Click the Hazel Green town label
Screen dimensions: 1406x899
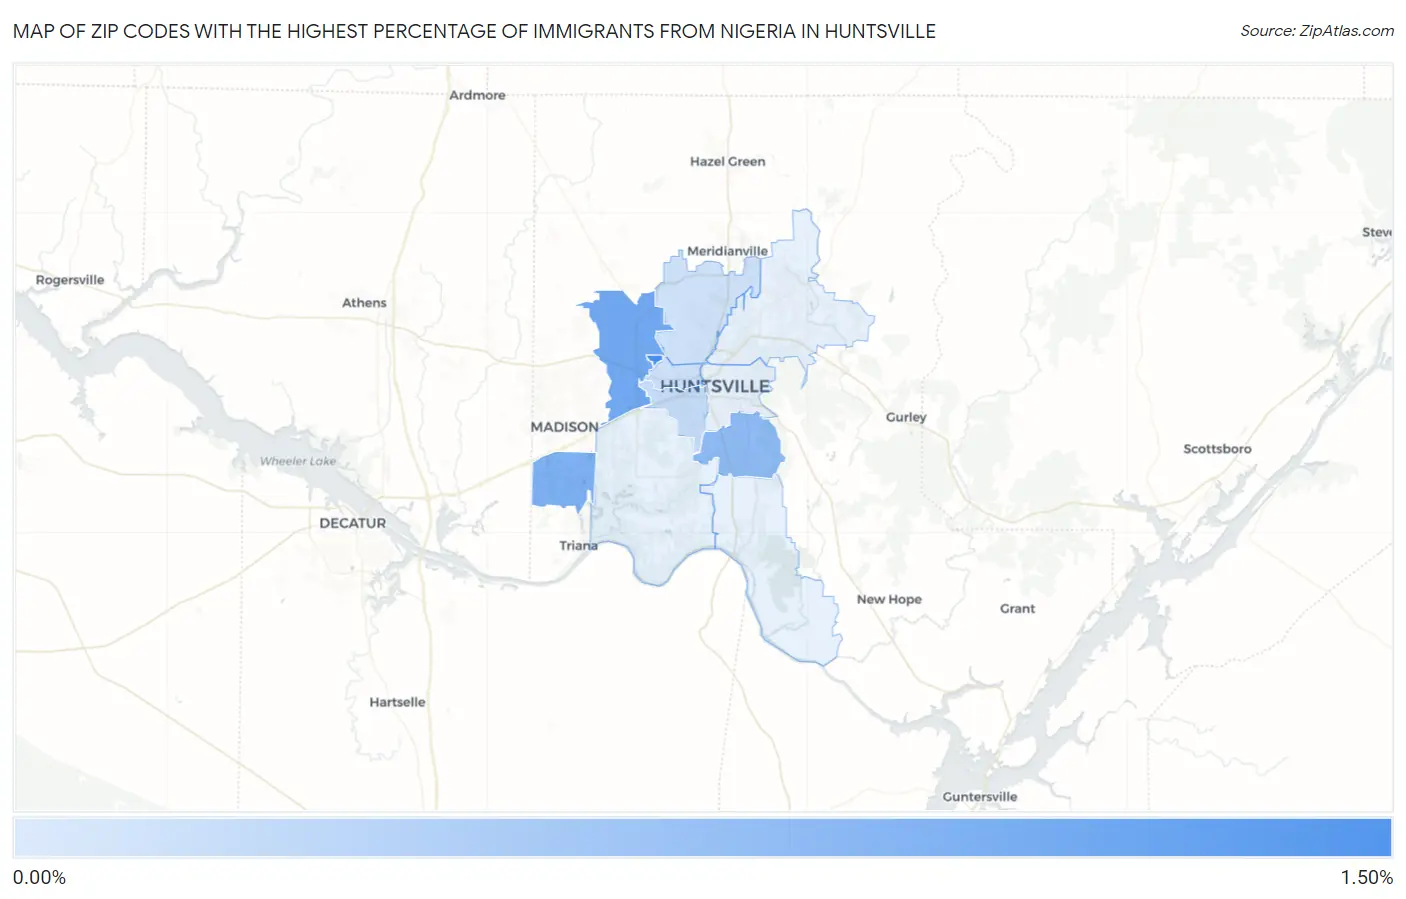727,161
